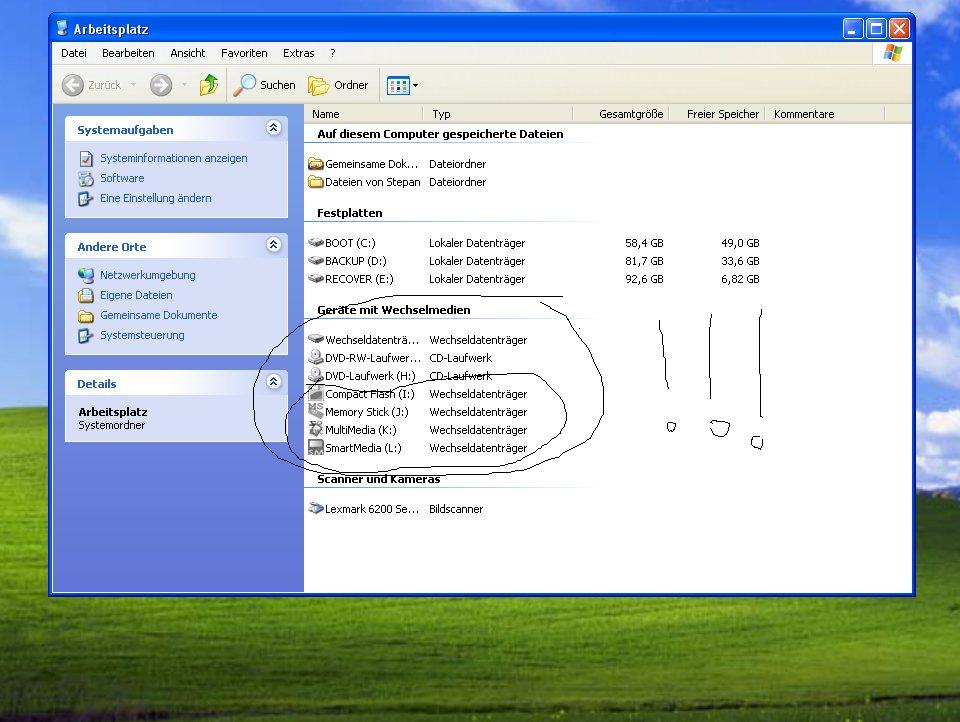The height and width of the screenshot is (722, 960).
Task: Open the Suchen search tool
Action: tap(265, 86)
